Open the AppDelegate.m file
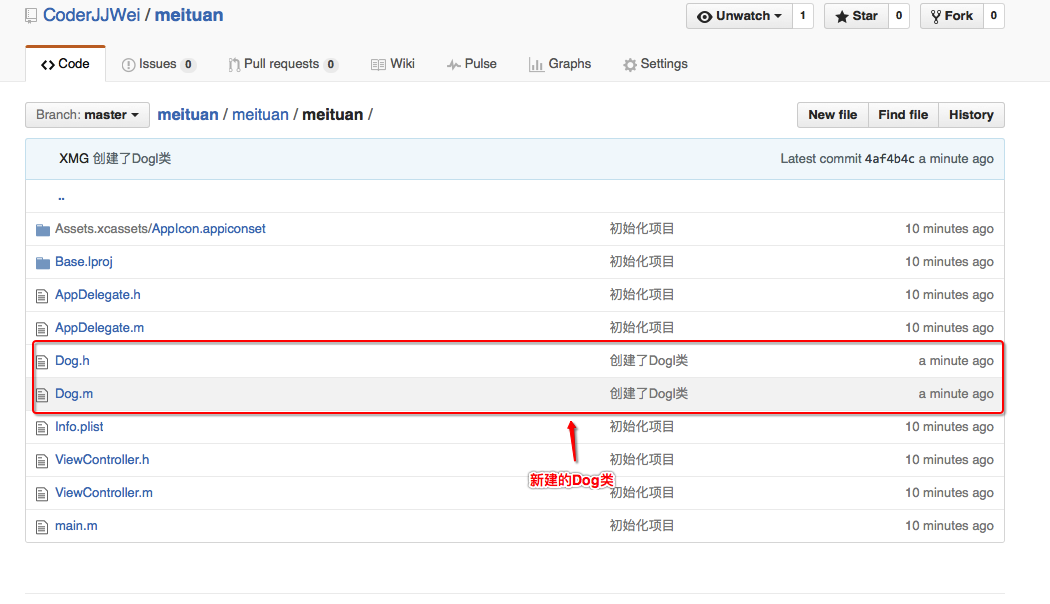This screenshot has width=1050, height=604. 99,327
